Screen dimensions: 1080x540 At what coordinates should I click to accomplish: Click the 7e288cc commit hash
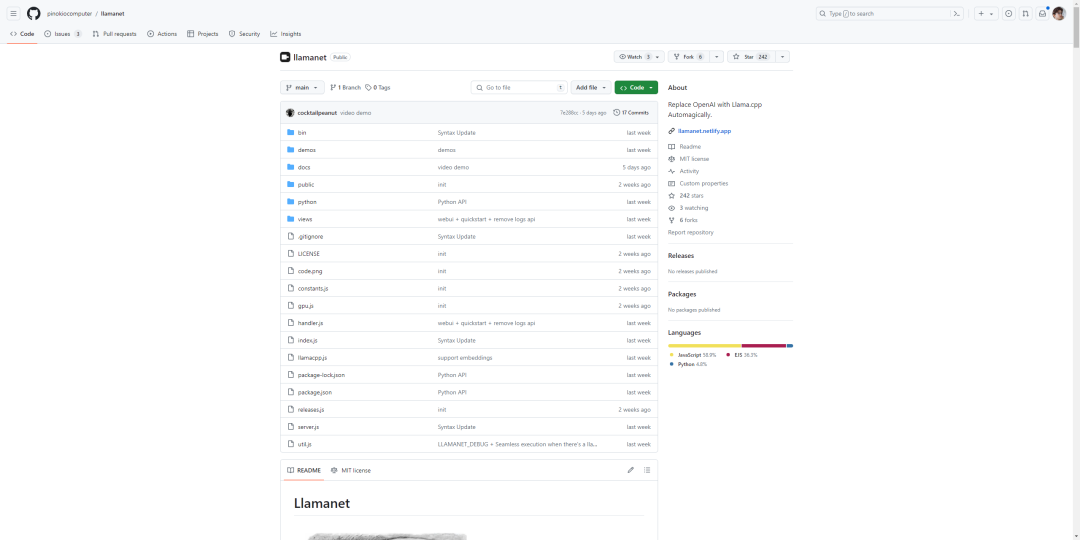tap(569, 112)
